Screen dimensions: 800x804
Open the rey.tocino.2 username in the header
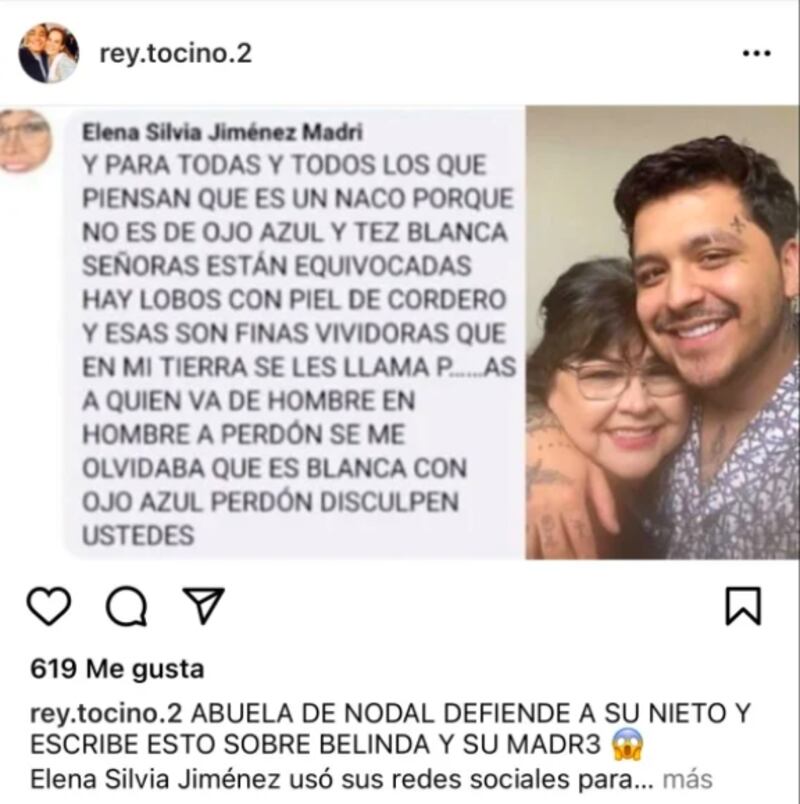point(175,54)
